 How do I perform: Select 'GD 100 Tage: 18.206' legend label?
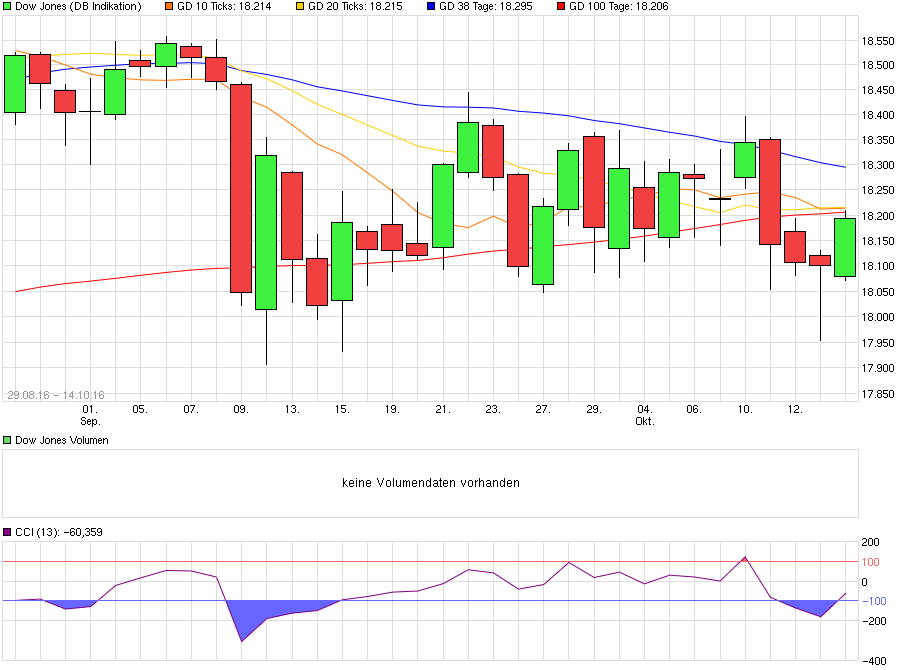click(x=619, y=6)
